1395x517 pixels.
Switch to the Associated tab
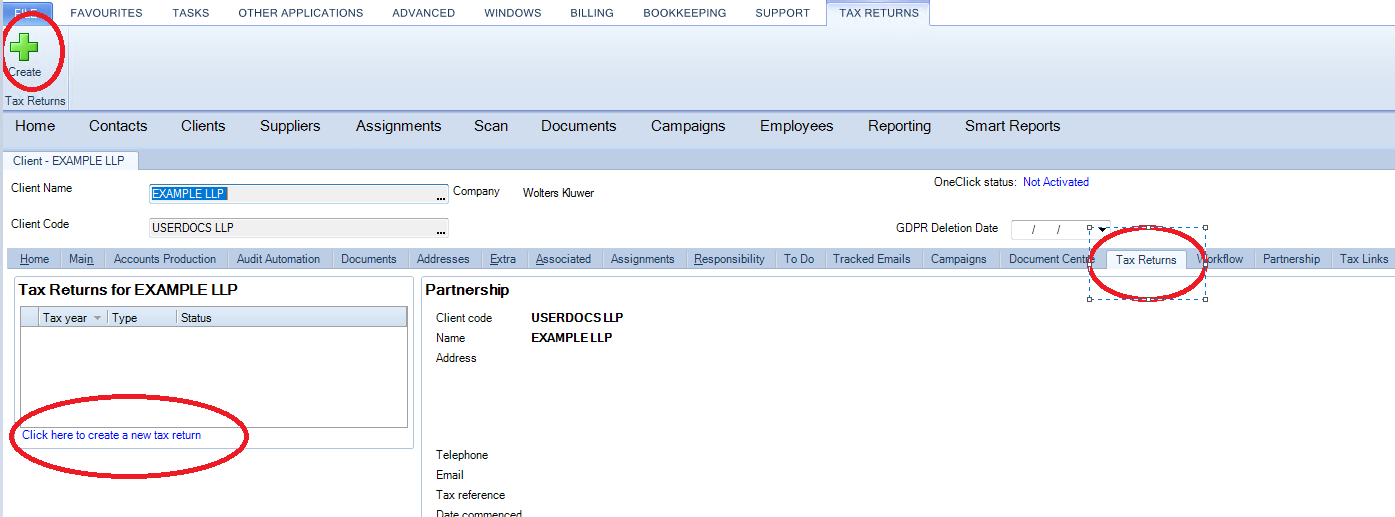563,259
